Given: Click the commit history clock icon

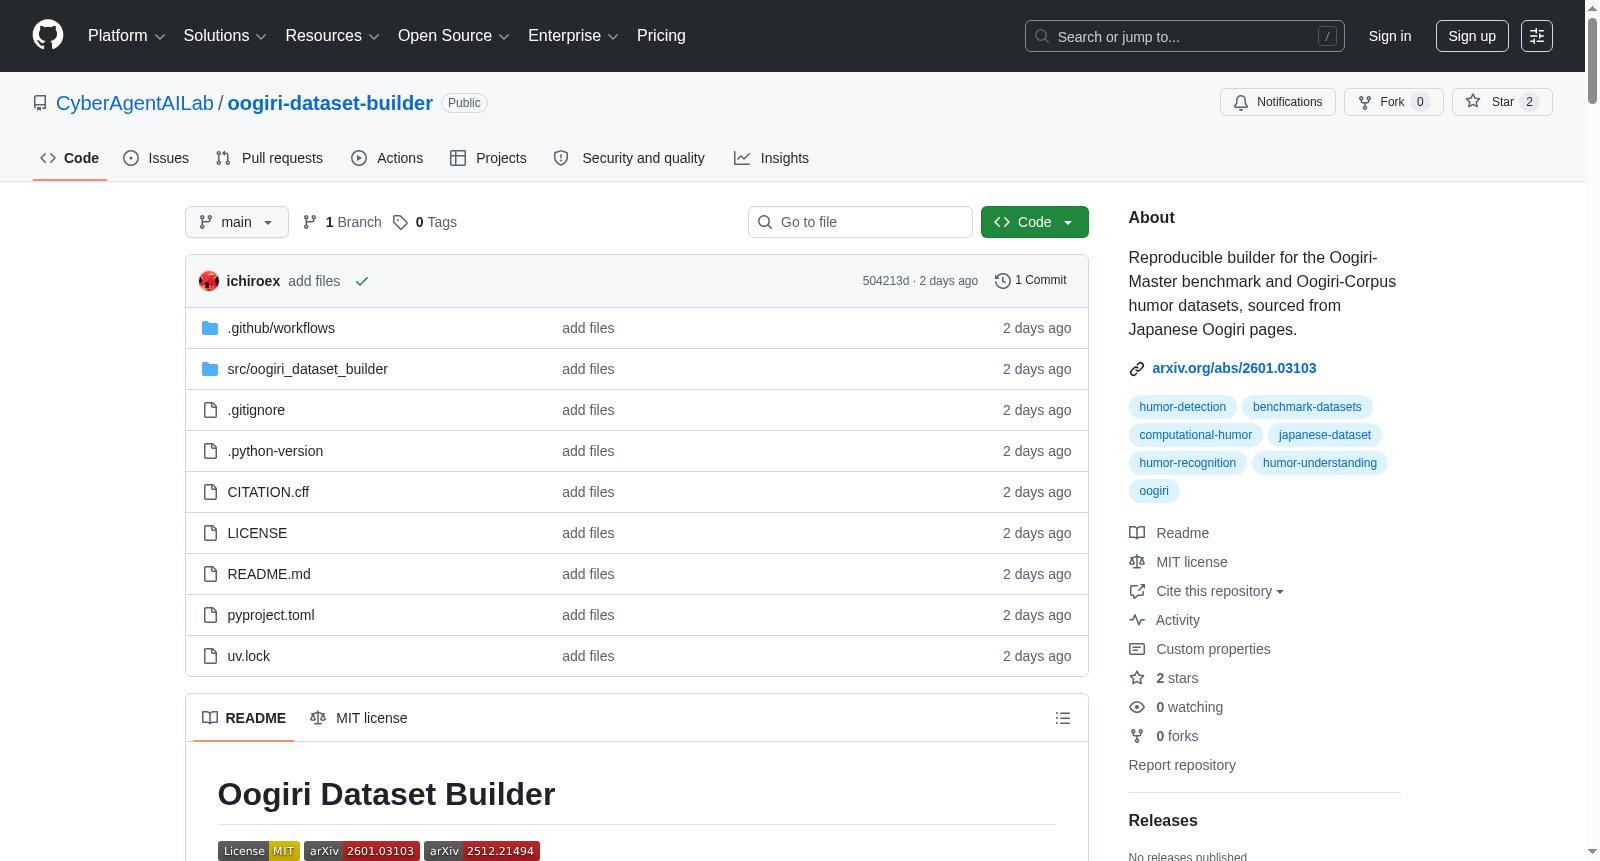Looking at the screenshot, I should coord(1002,281).
